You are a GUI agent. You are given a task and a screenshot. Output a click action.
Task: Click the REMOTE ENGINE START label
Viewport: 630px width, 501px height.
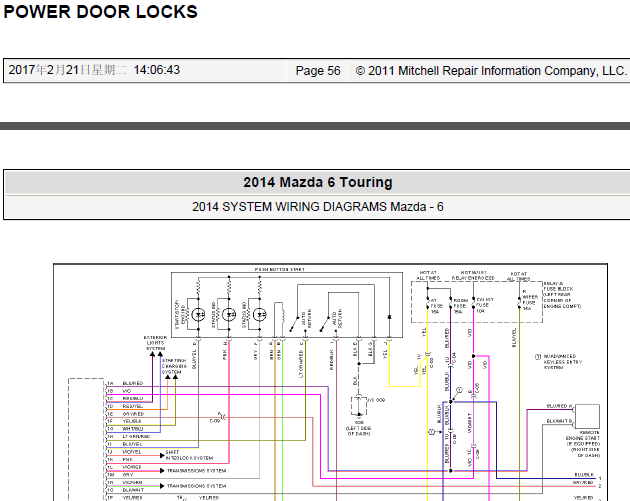tap(583, 444)
